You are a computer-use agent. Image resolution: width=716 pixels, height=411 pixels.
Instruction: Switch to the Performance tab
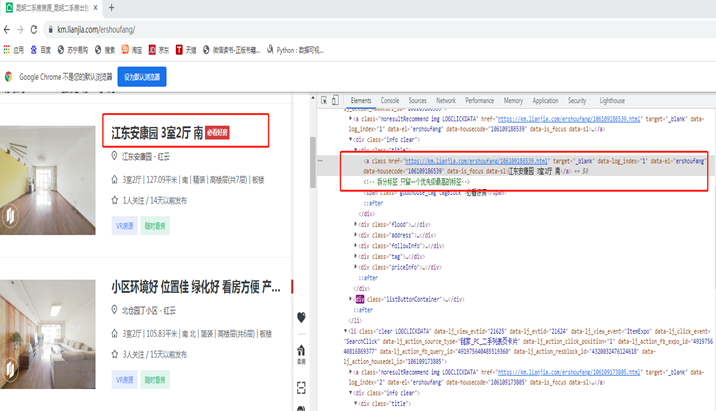point(479,100)
